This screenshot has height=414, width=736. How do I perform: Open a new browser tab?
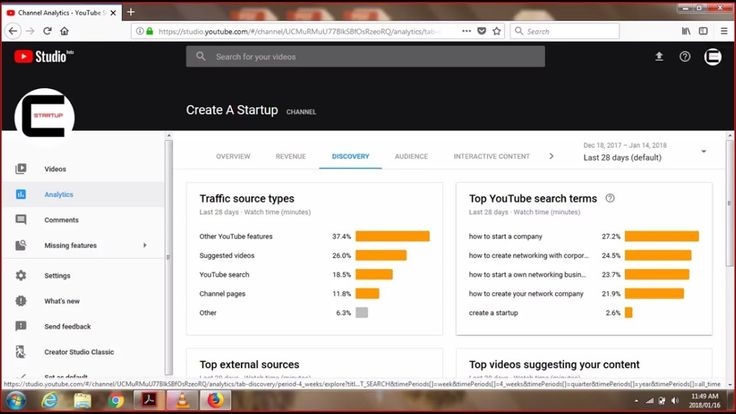[130, 12]
